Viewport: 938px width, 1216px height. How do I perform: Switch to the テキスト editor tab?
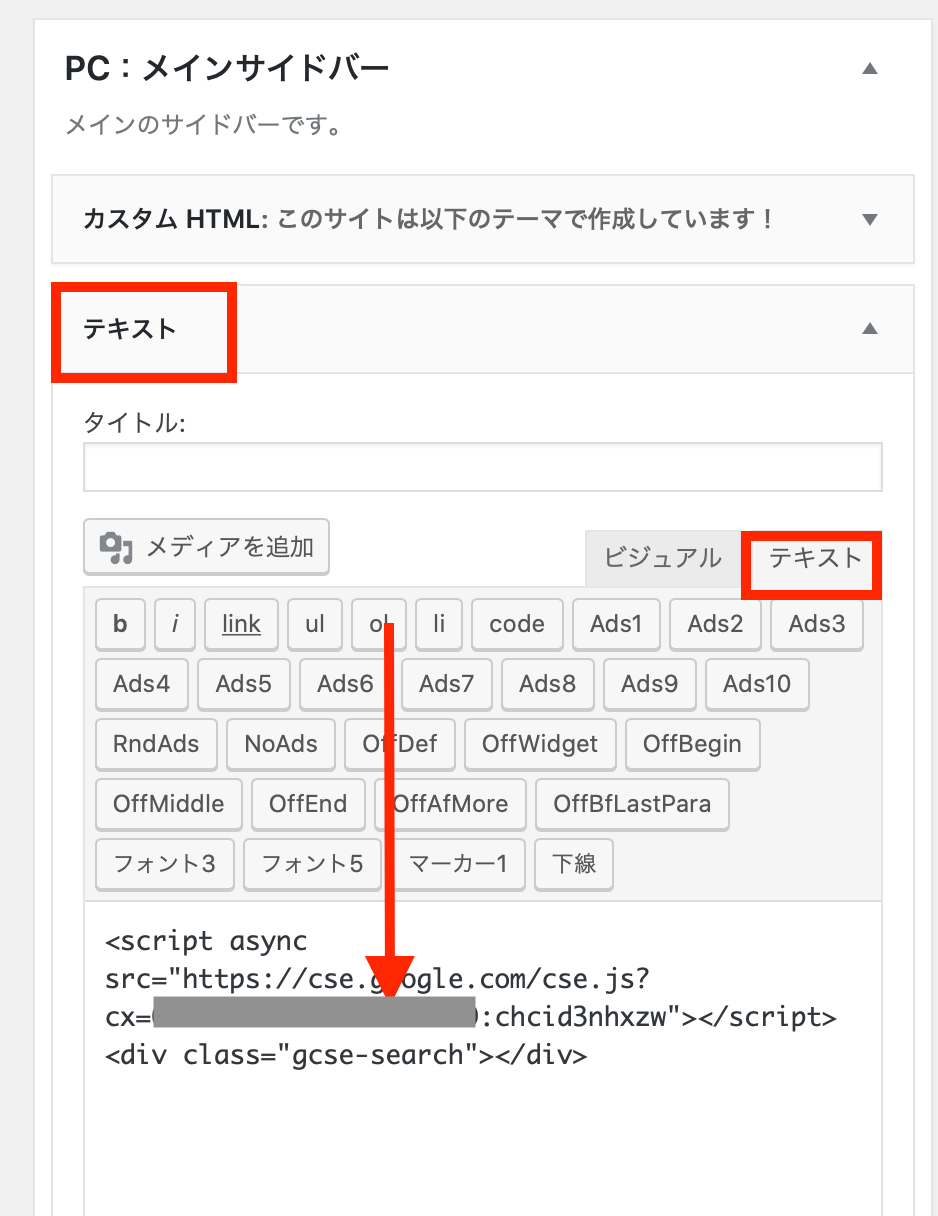[x=814, y=558]
